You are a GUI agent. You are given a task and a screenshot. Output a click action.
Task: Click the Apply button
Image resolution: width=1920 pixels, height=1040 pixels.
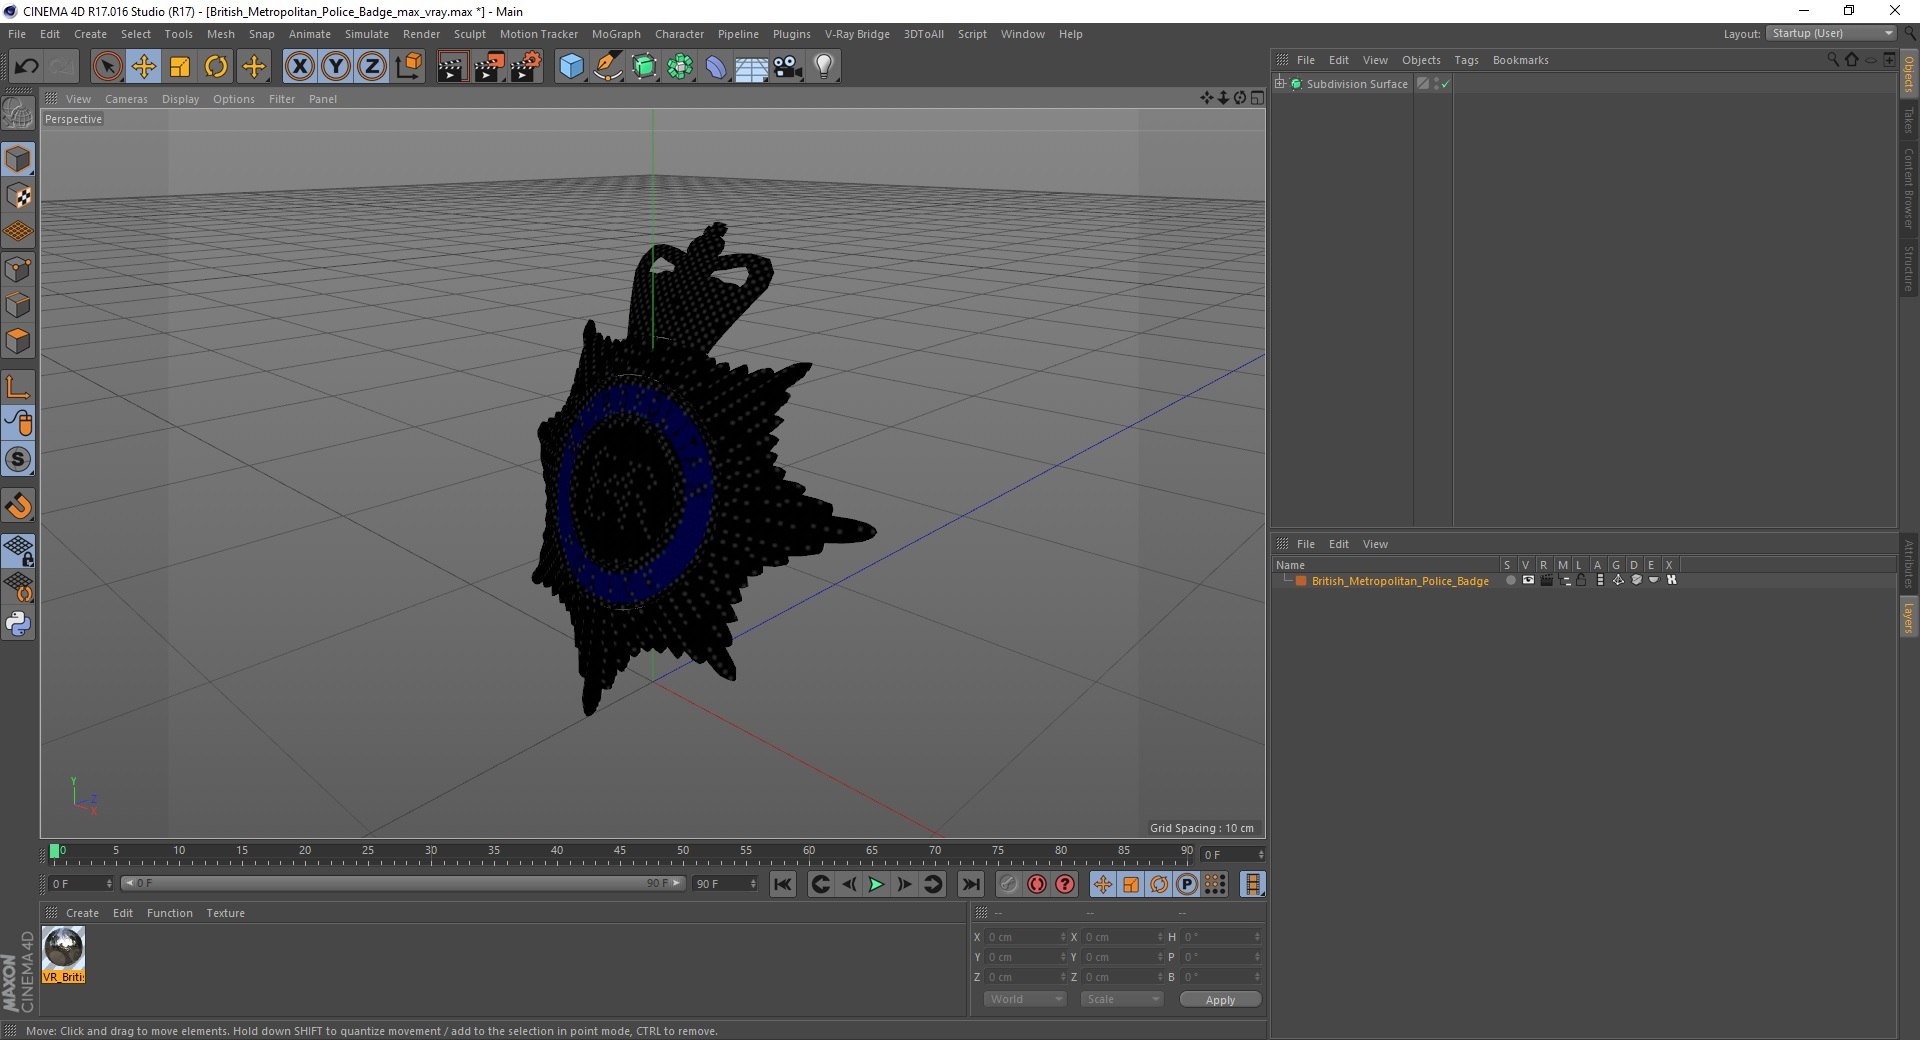coord(1220,999)
